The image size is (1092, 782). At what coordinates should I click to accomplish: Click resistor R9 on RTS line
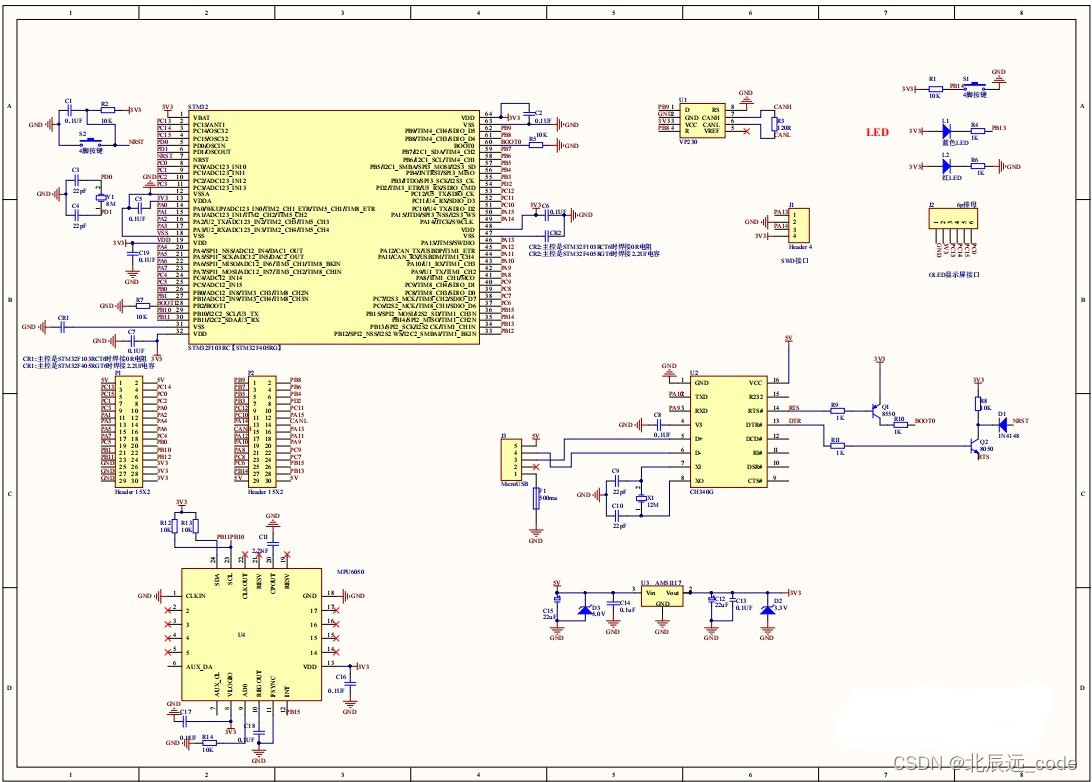[838, 409]
